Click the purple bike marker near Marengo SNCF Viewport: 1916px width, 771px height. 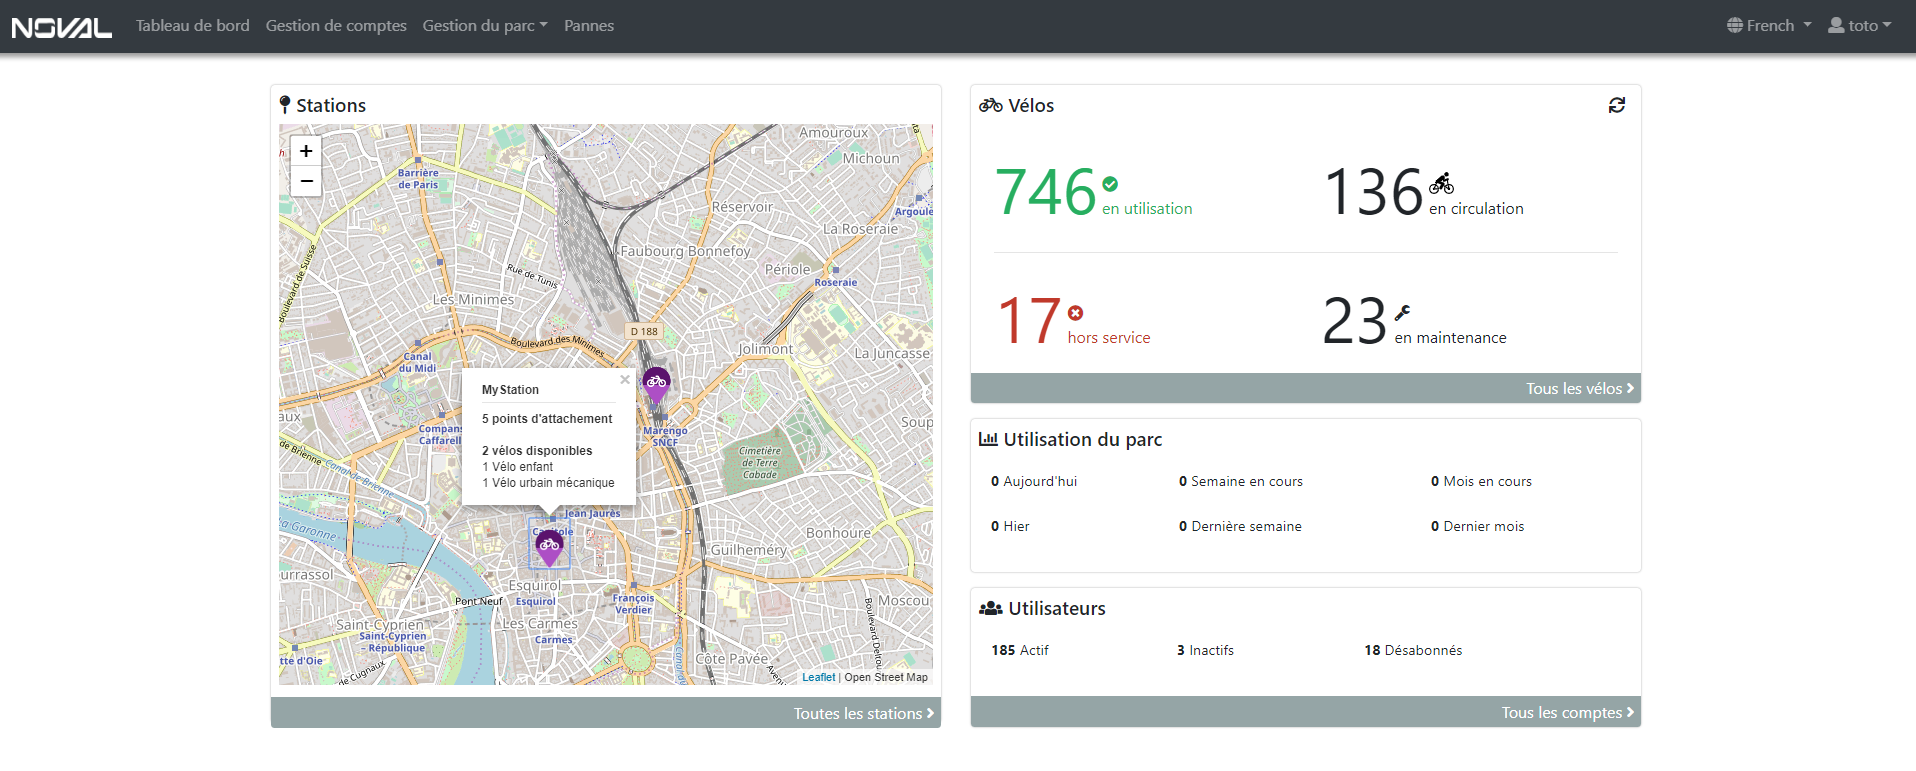coord(656,384)
